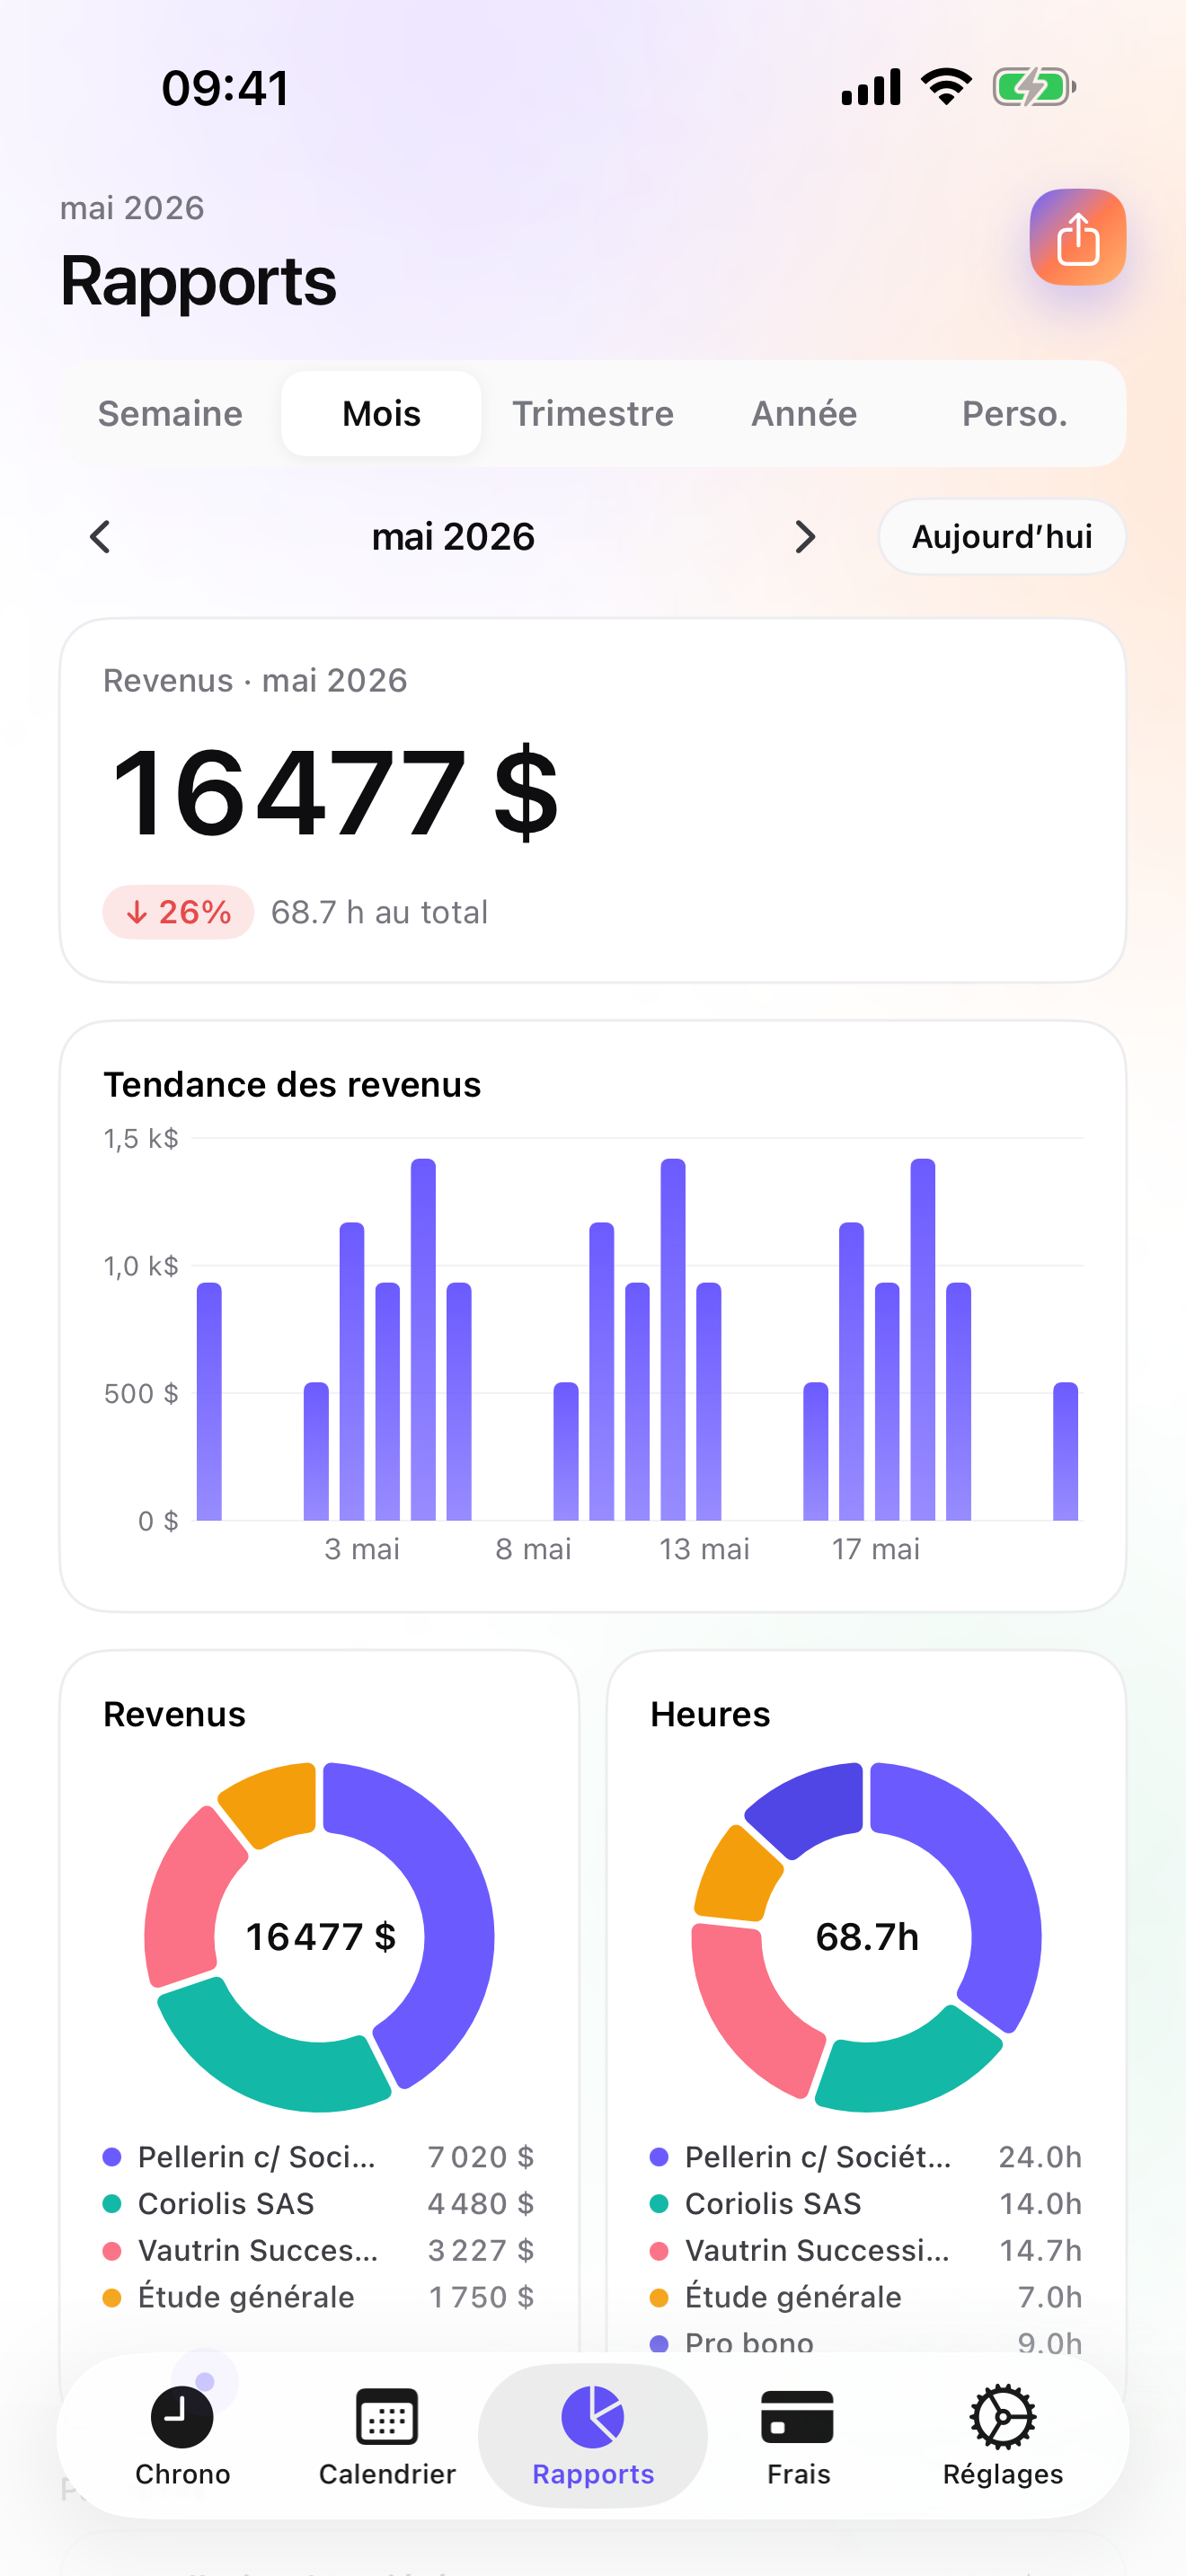1186x2576 pixels.
Task: Tap the Pellerin purple dot in Revenus legend
Action: (112, 2157)
